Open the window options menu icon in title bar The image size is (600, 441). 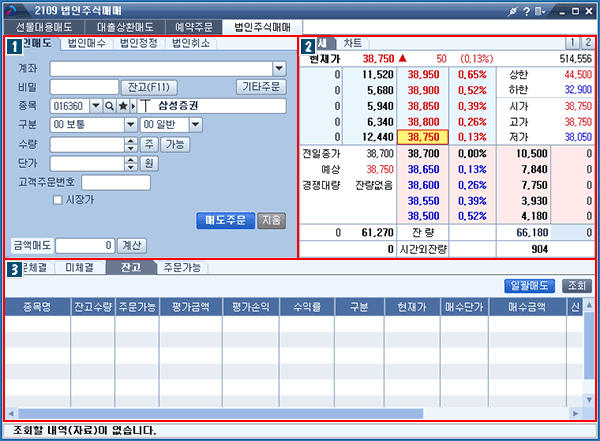click(x=541, y=10)
